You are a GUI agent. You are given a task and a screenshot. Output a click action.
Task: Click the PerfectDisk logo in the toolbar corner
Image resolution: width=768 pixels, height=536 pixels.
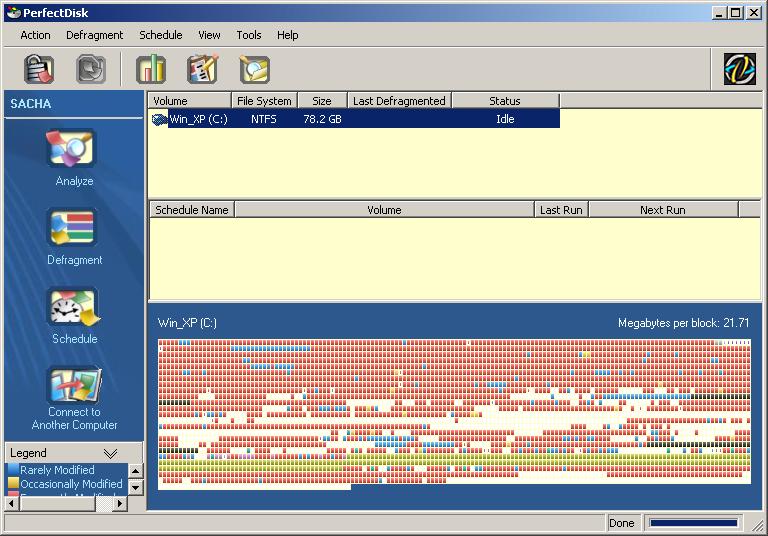(x=740, y=69)
